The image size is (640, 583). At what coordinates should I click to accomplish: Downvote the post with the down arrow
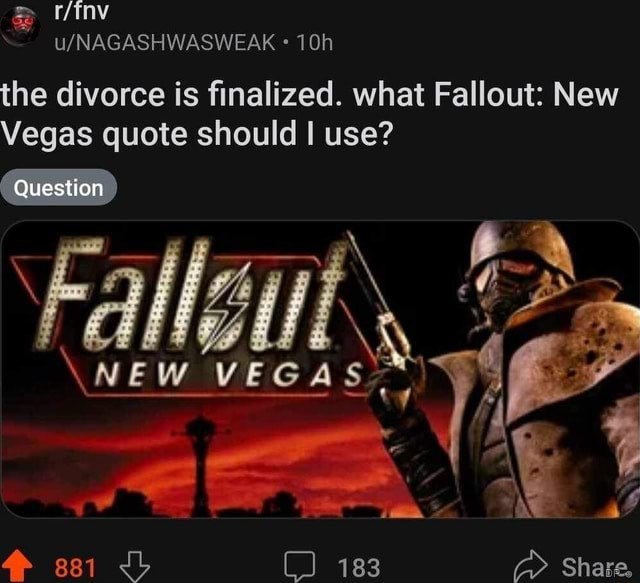[x=135, y=567]
